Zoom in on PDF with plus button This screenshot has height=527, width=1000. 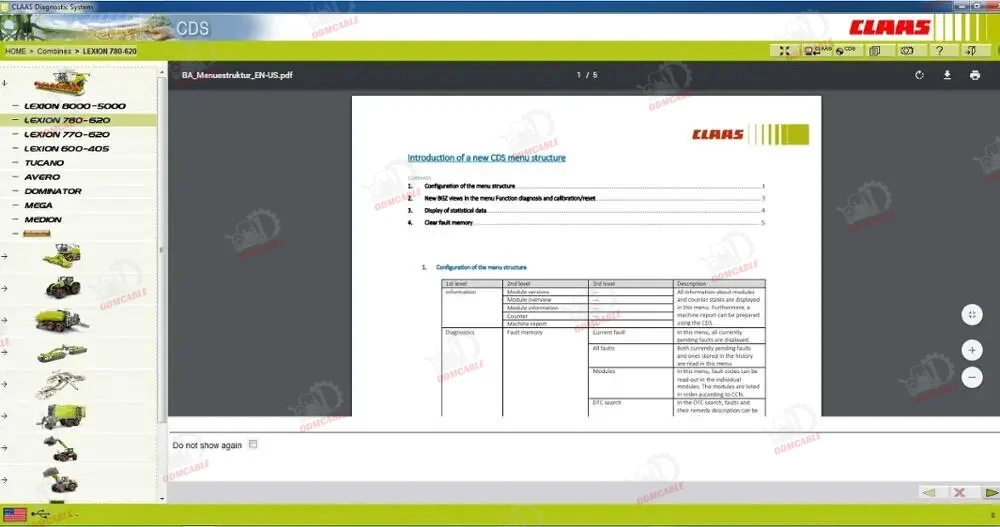[971, 350]
